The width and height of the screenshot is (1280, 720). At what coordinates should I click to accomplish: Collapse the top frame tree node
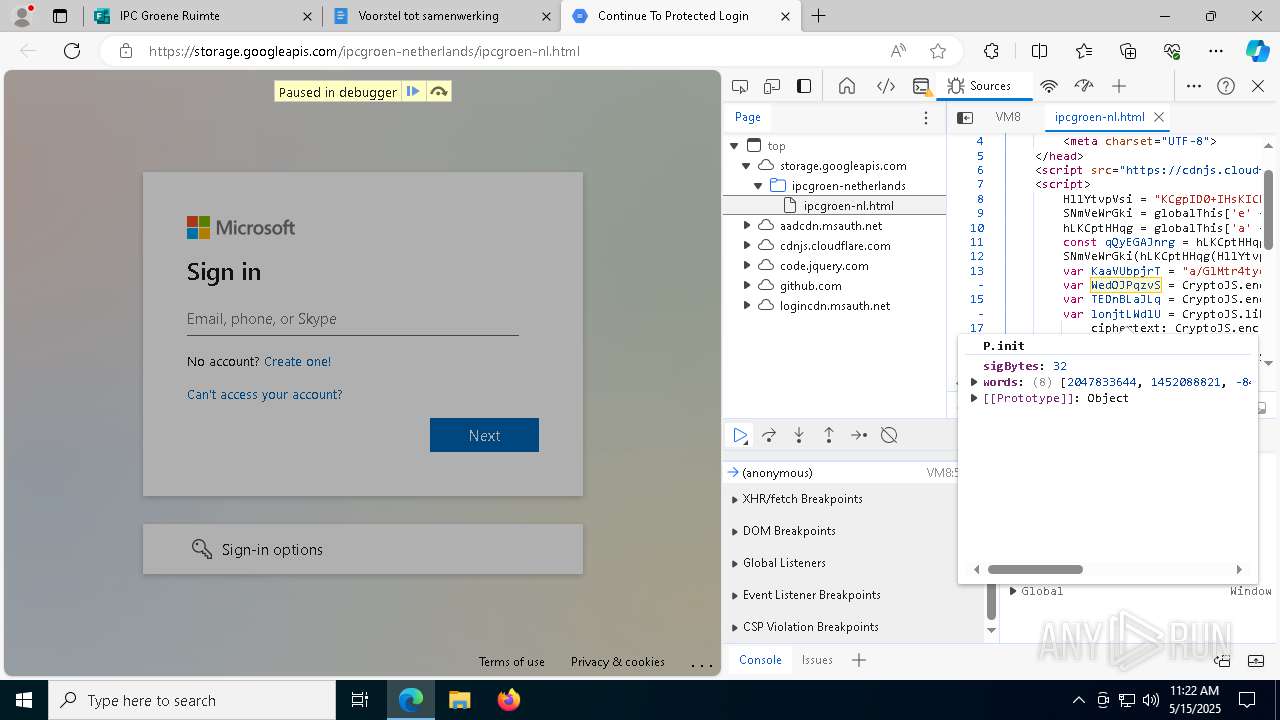pos(734,146)
